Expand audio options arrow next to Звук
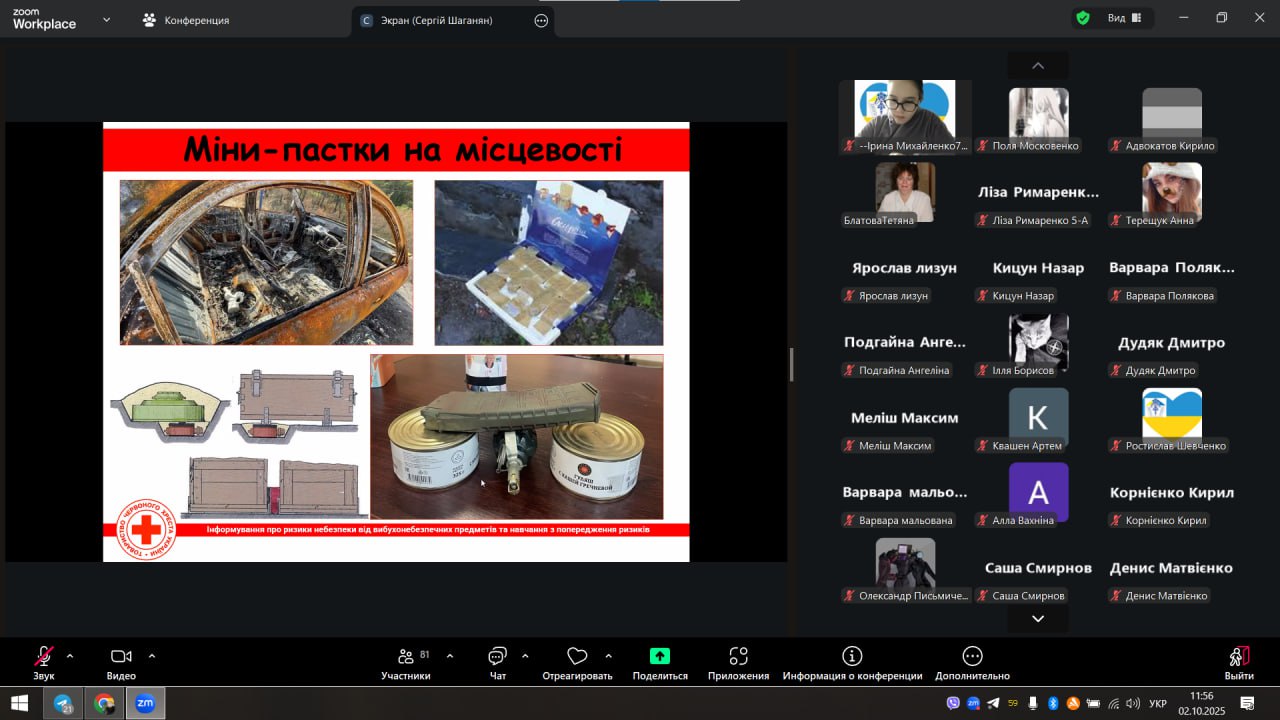Viewport: 1280px width, 720px height. 70,656
